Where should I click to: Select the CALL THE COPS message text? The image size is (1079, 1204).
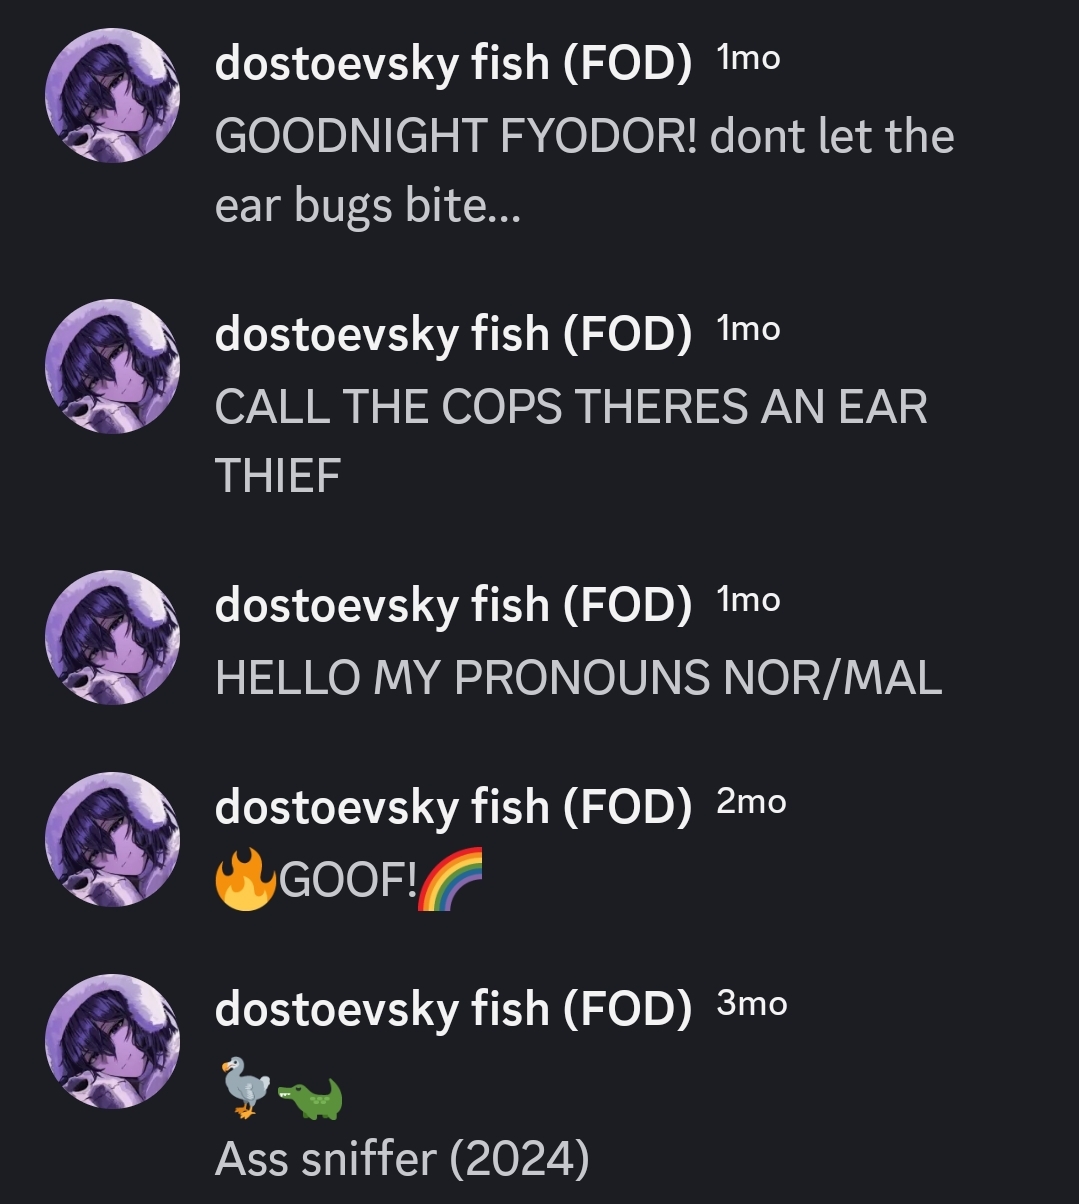(572, 441)
